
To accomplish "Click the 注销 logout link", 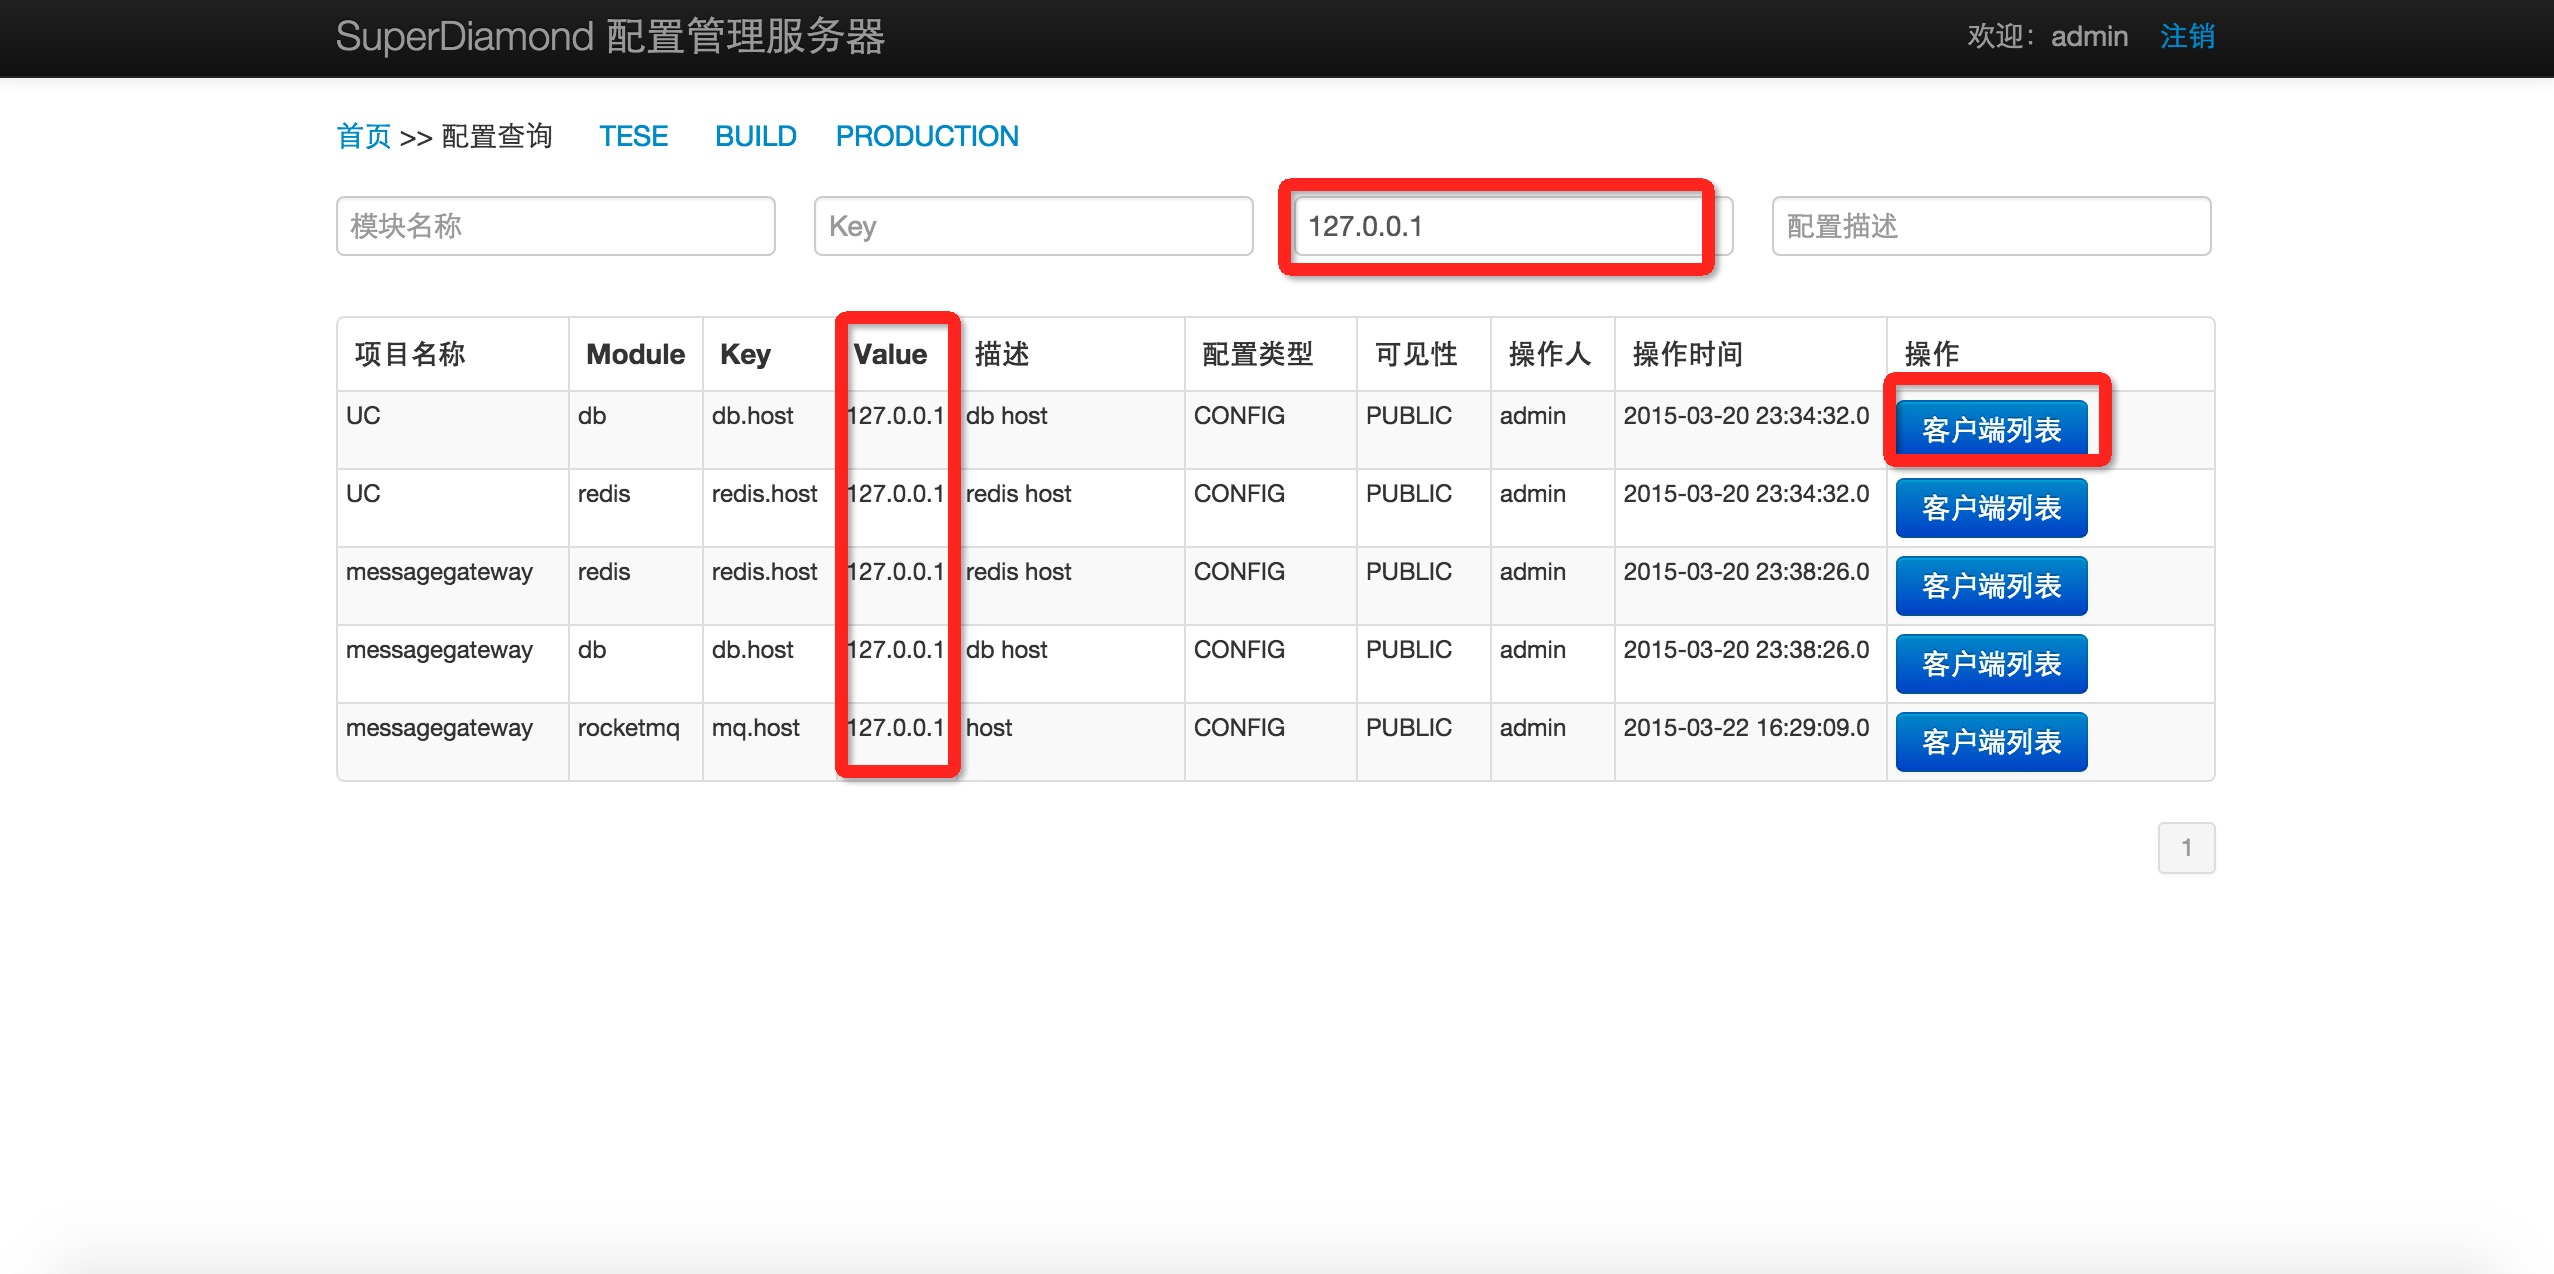I will (x=2187, y=37).
